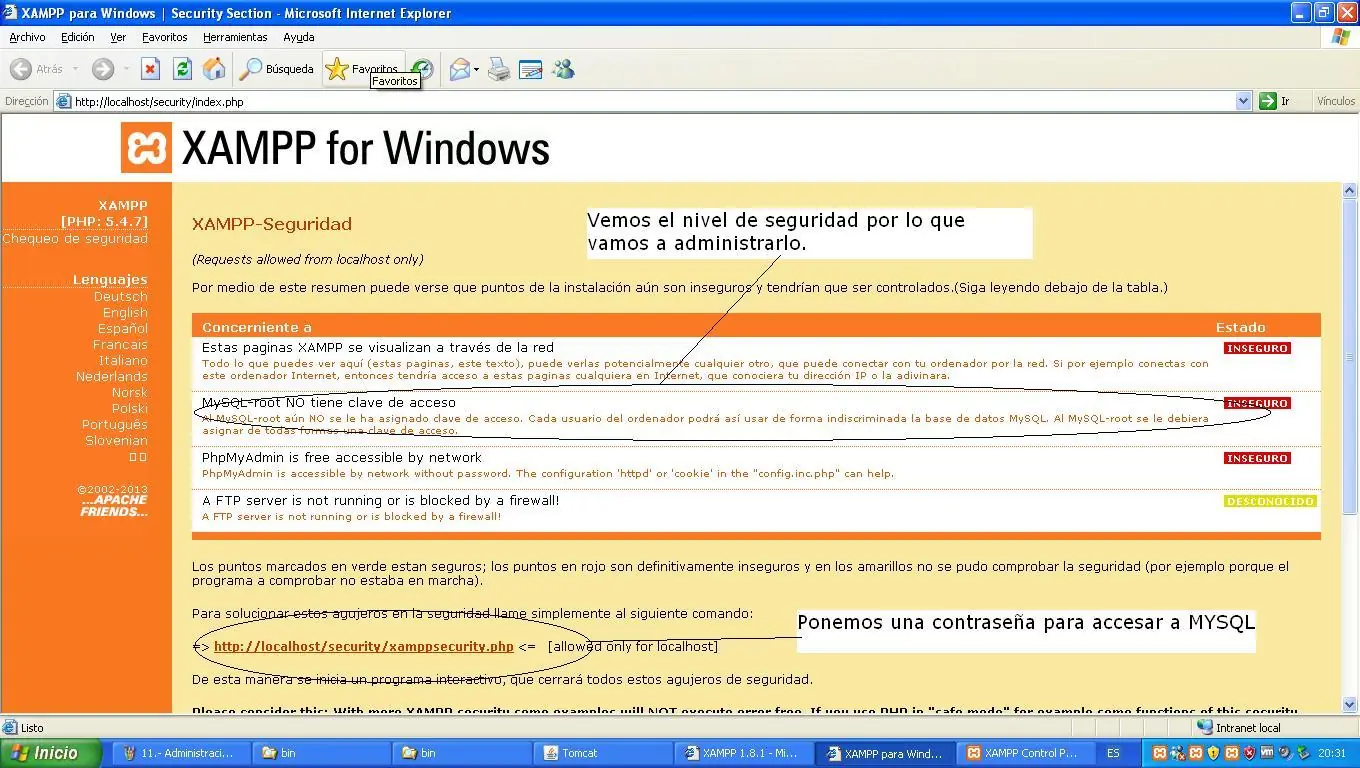The height and width of the screenshot is (768, 1360).
Task: Switch language to Nederlands
Action: tap(112, 377)
